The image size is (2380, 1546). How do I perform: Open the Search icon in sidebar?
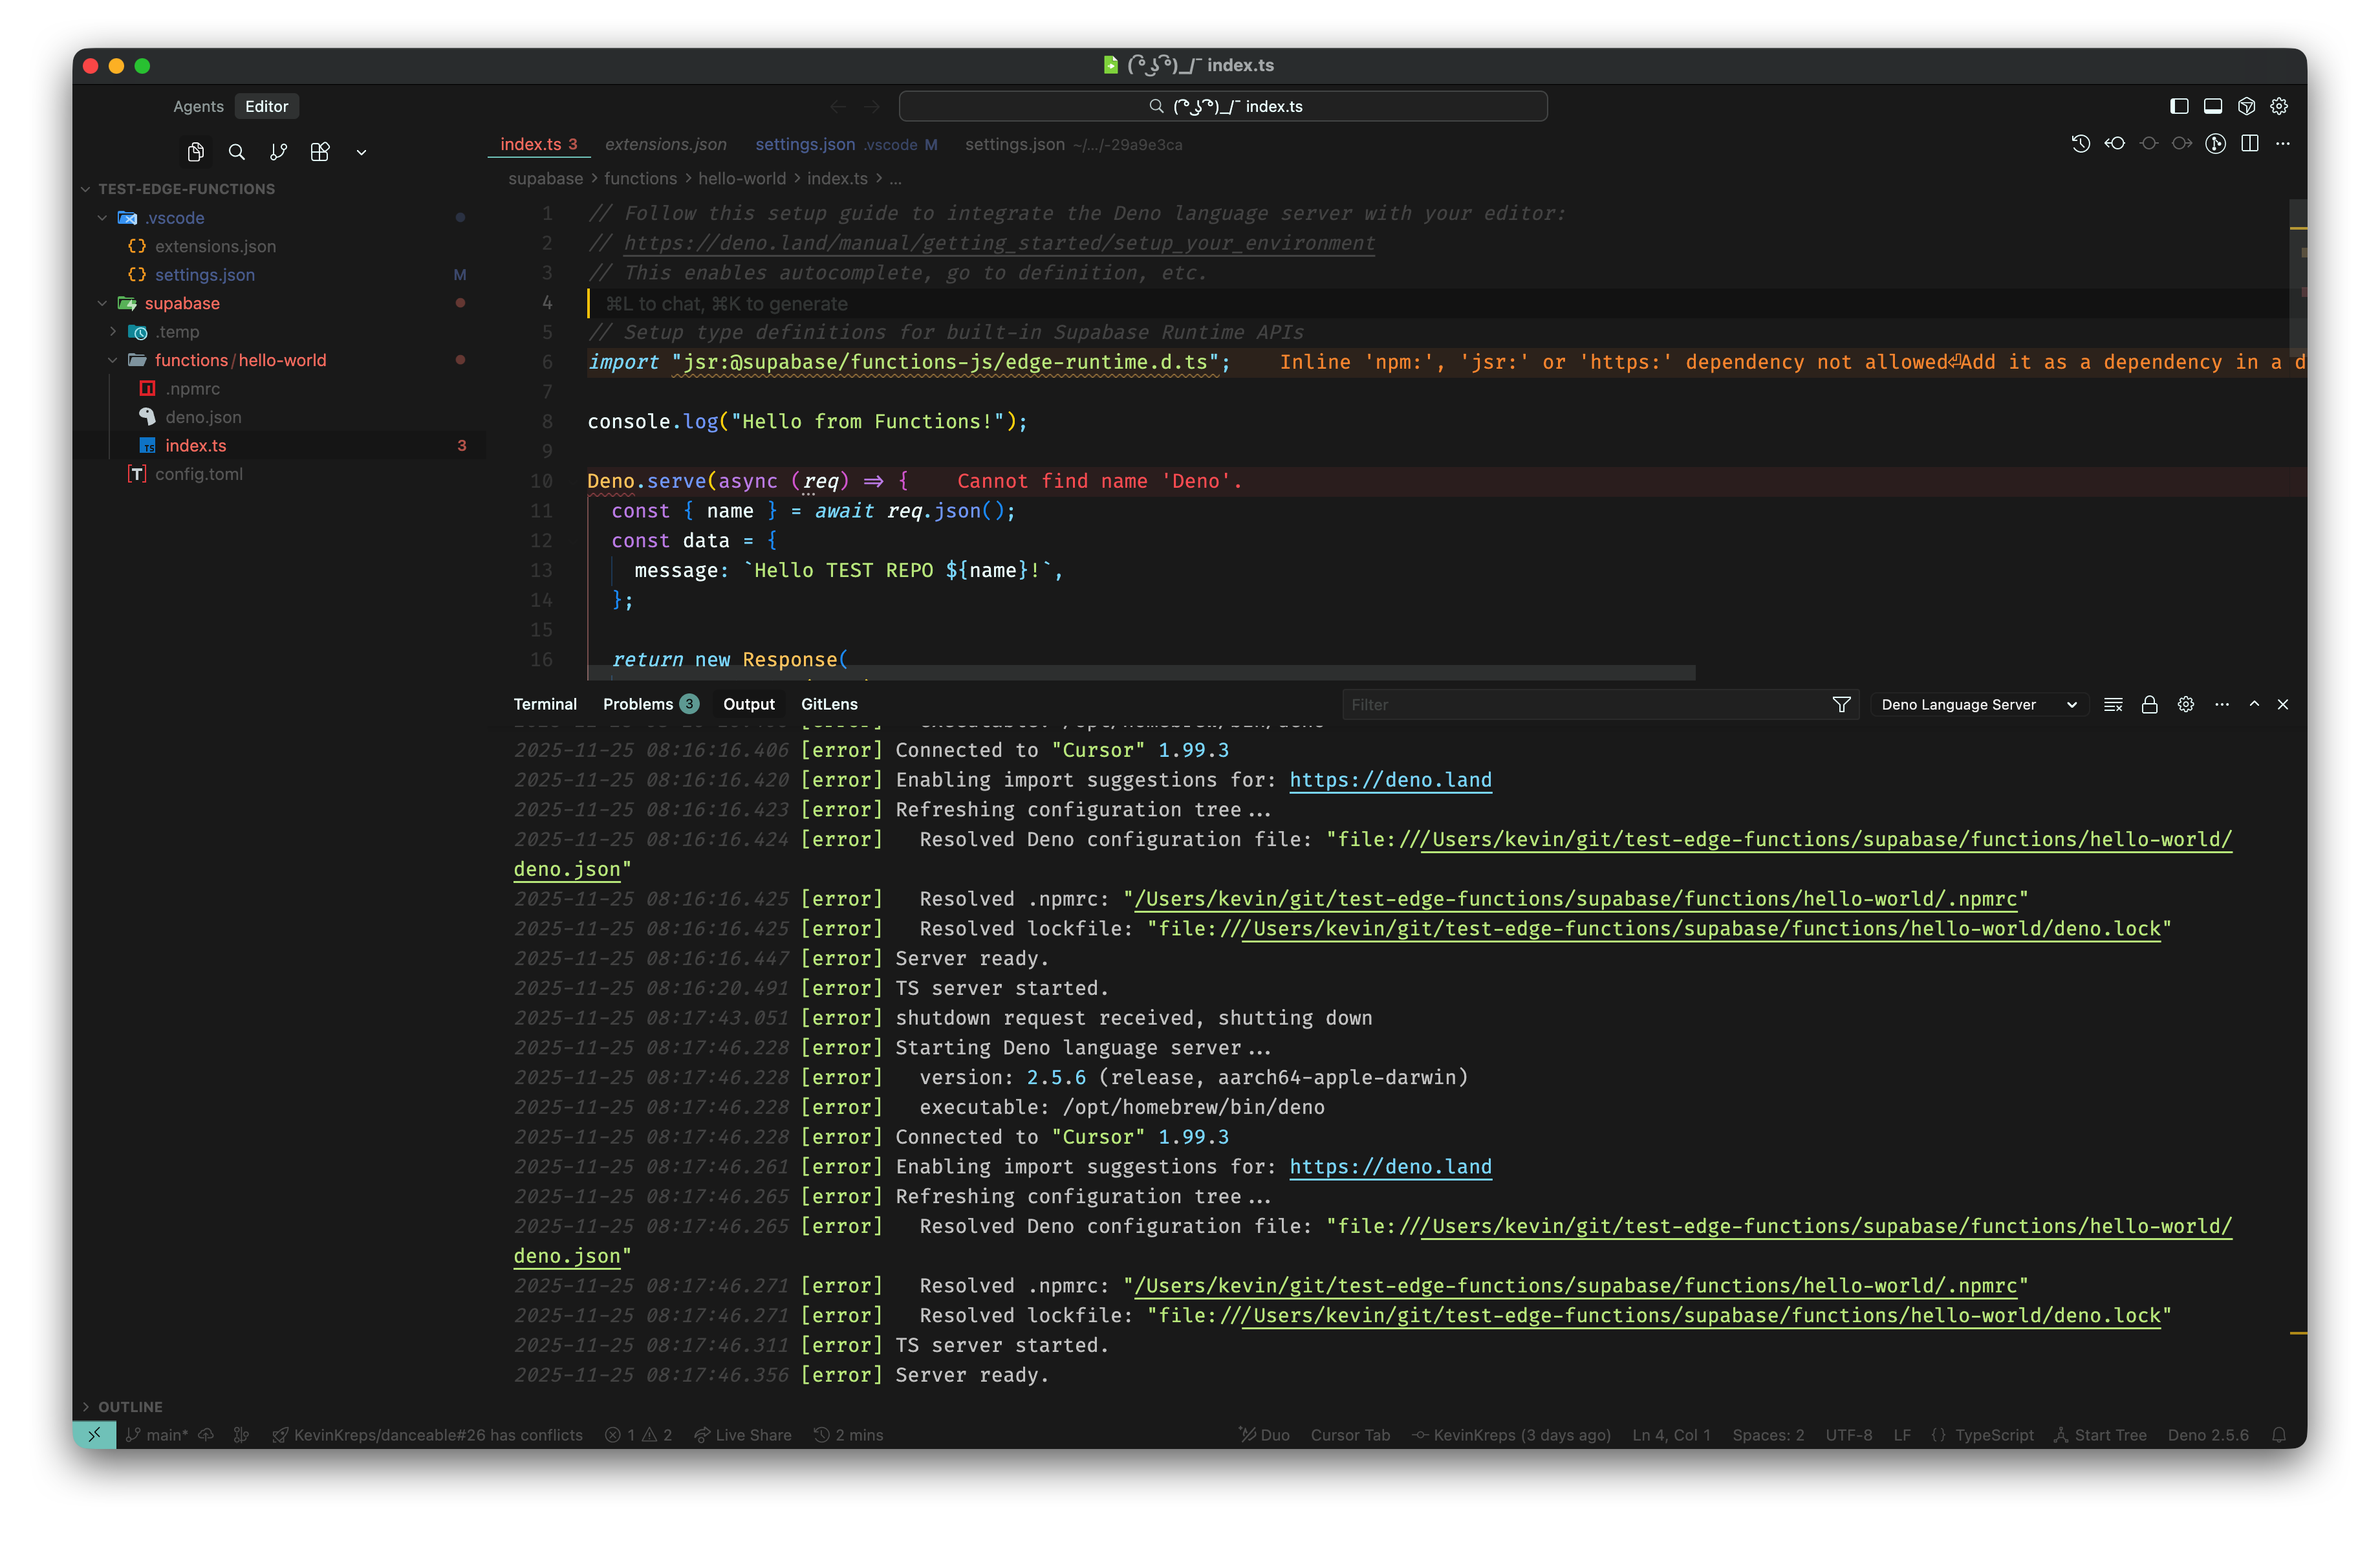237,152
